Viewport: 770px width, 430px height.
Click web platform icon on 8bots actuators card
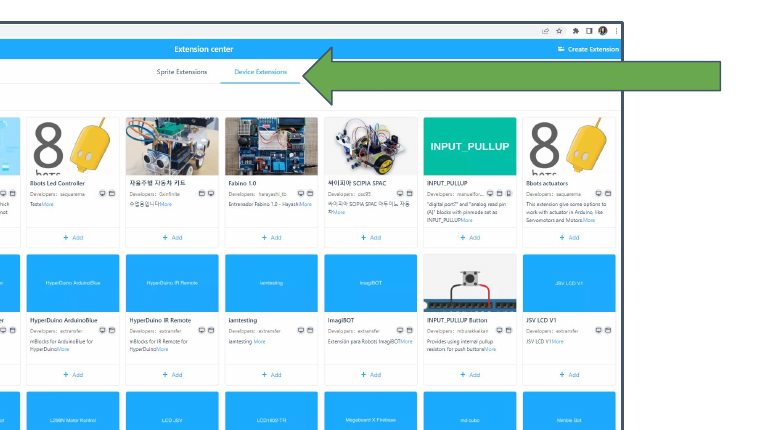[608, 193]
